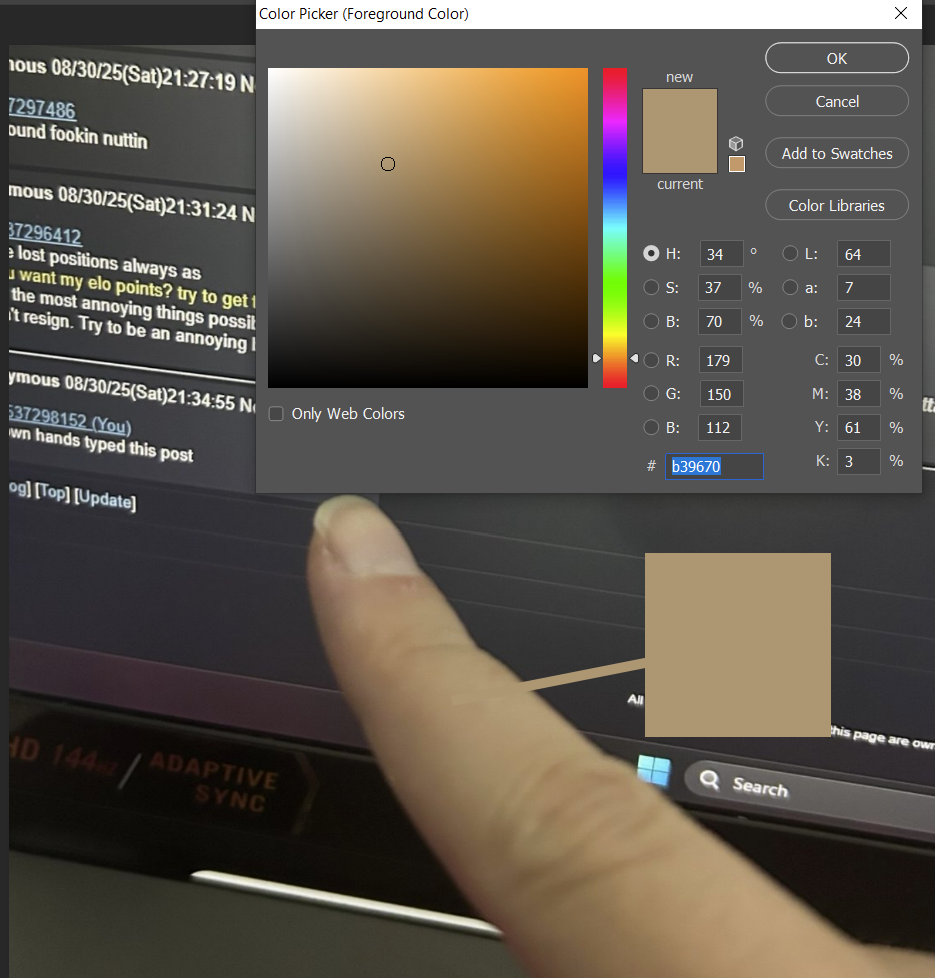Select the B brightness radio button
935x978 pixels.
pos(651,321)
